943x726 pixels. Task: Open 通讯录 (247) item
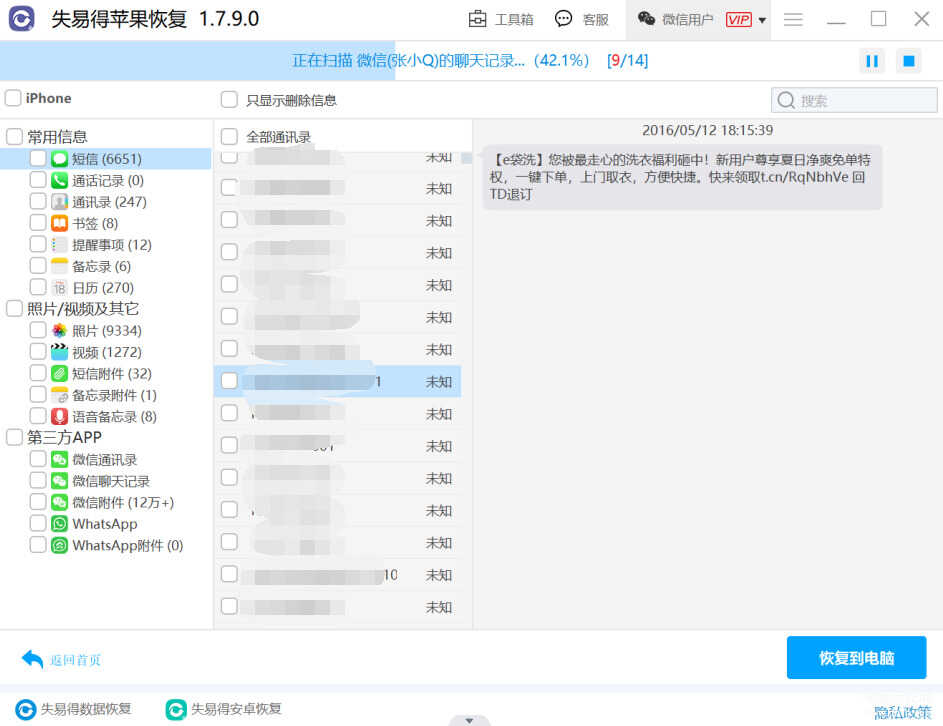coord(109,202)
